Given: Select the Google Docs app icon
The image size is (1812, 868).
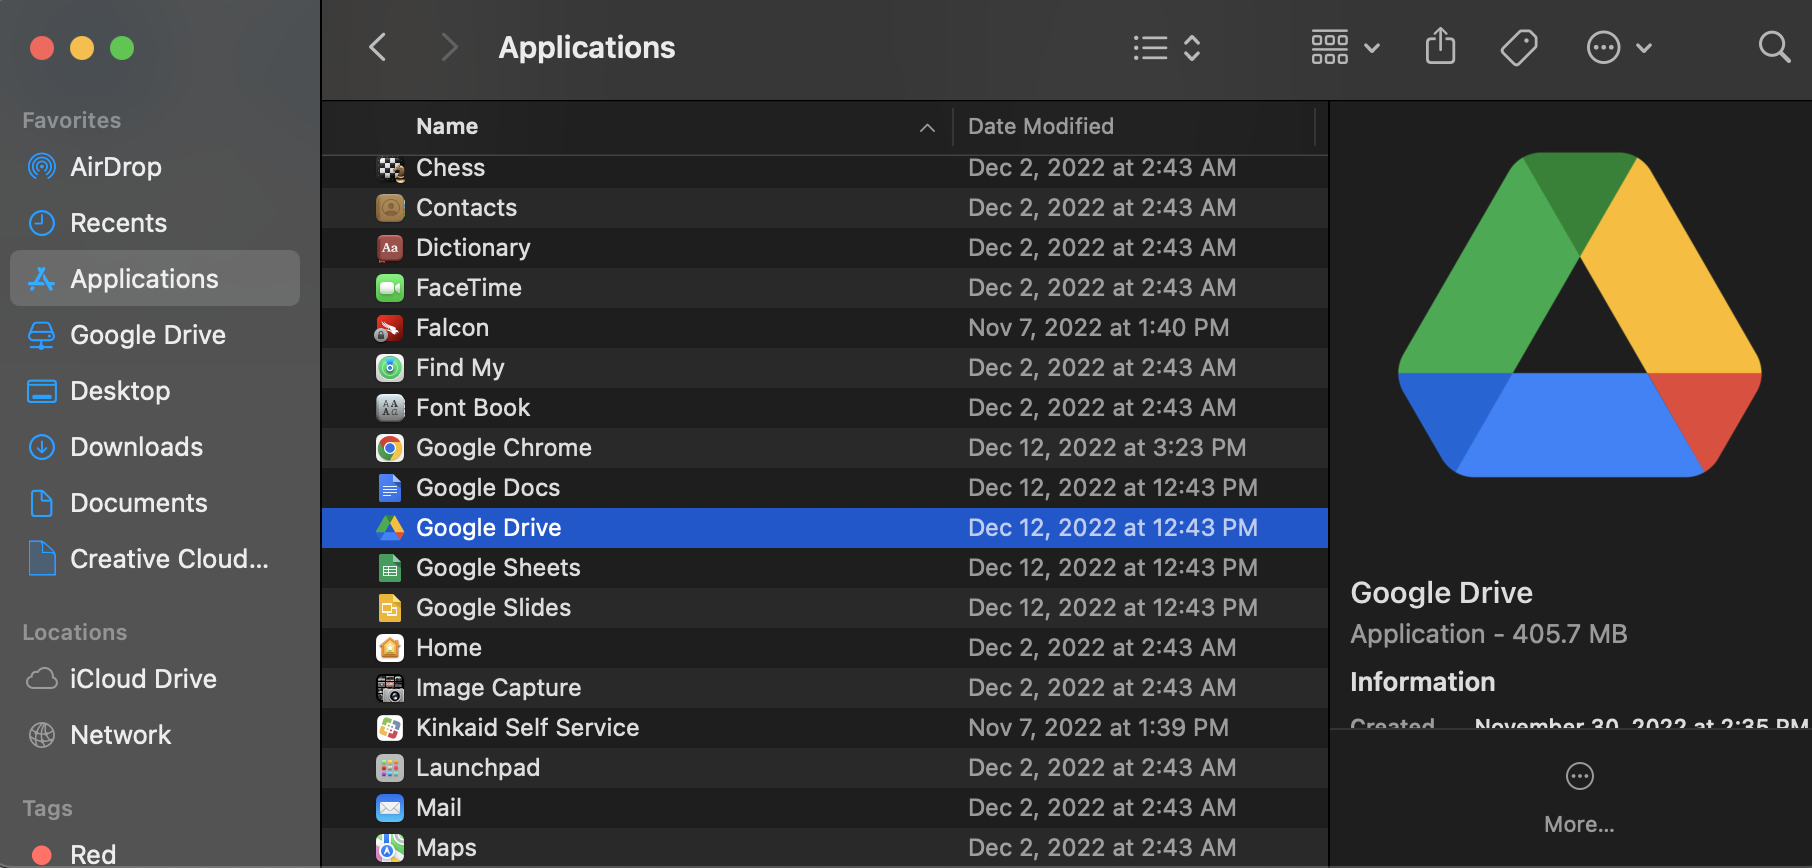Looking at the screenshot, I should [x=390, y=488].
